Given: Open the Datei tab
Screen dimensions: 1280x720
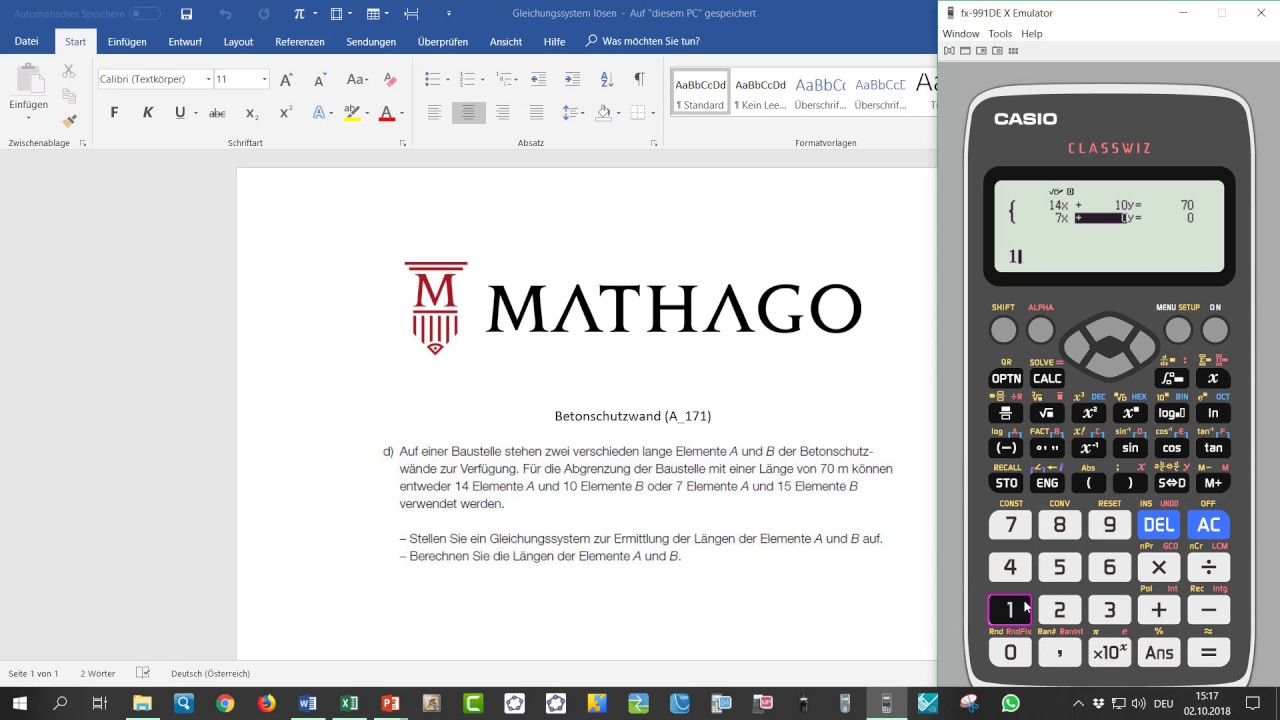Looking at the screenshot, I should coord(27,41).
